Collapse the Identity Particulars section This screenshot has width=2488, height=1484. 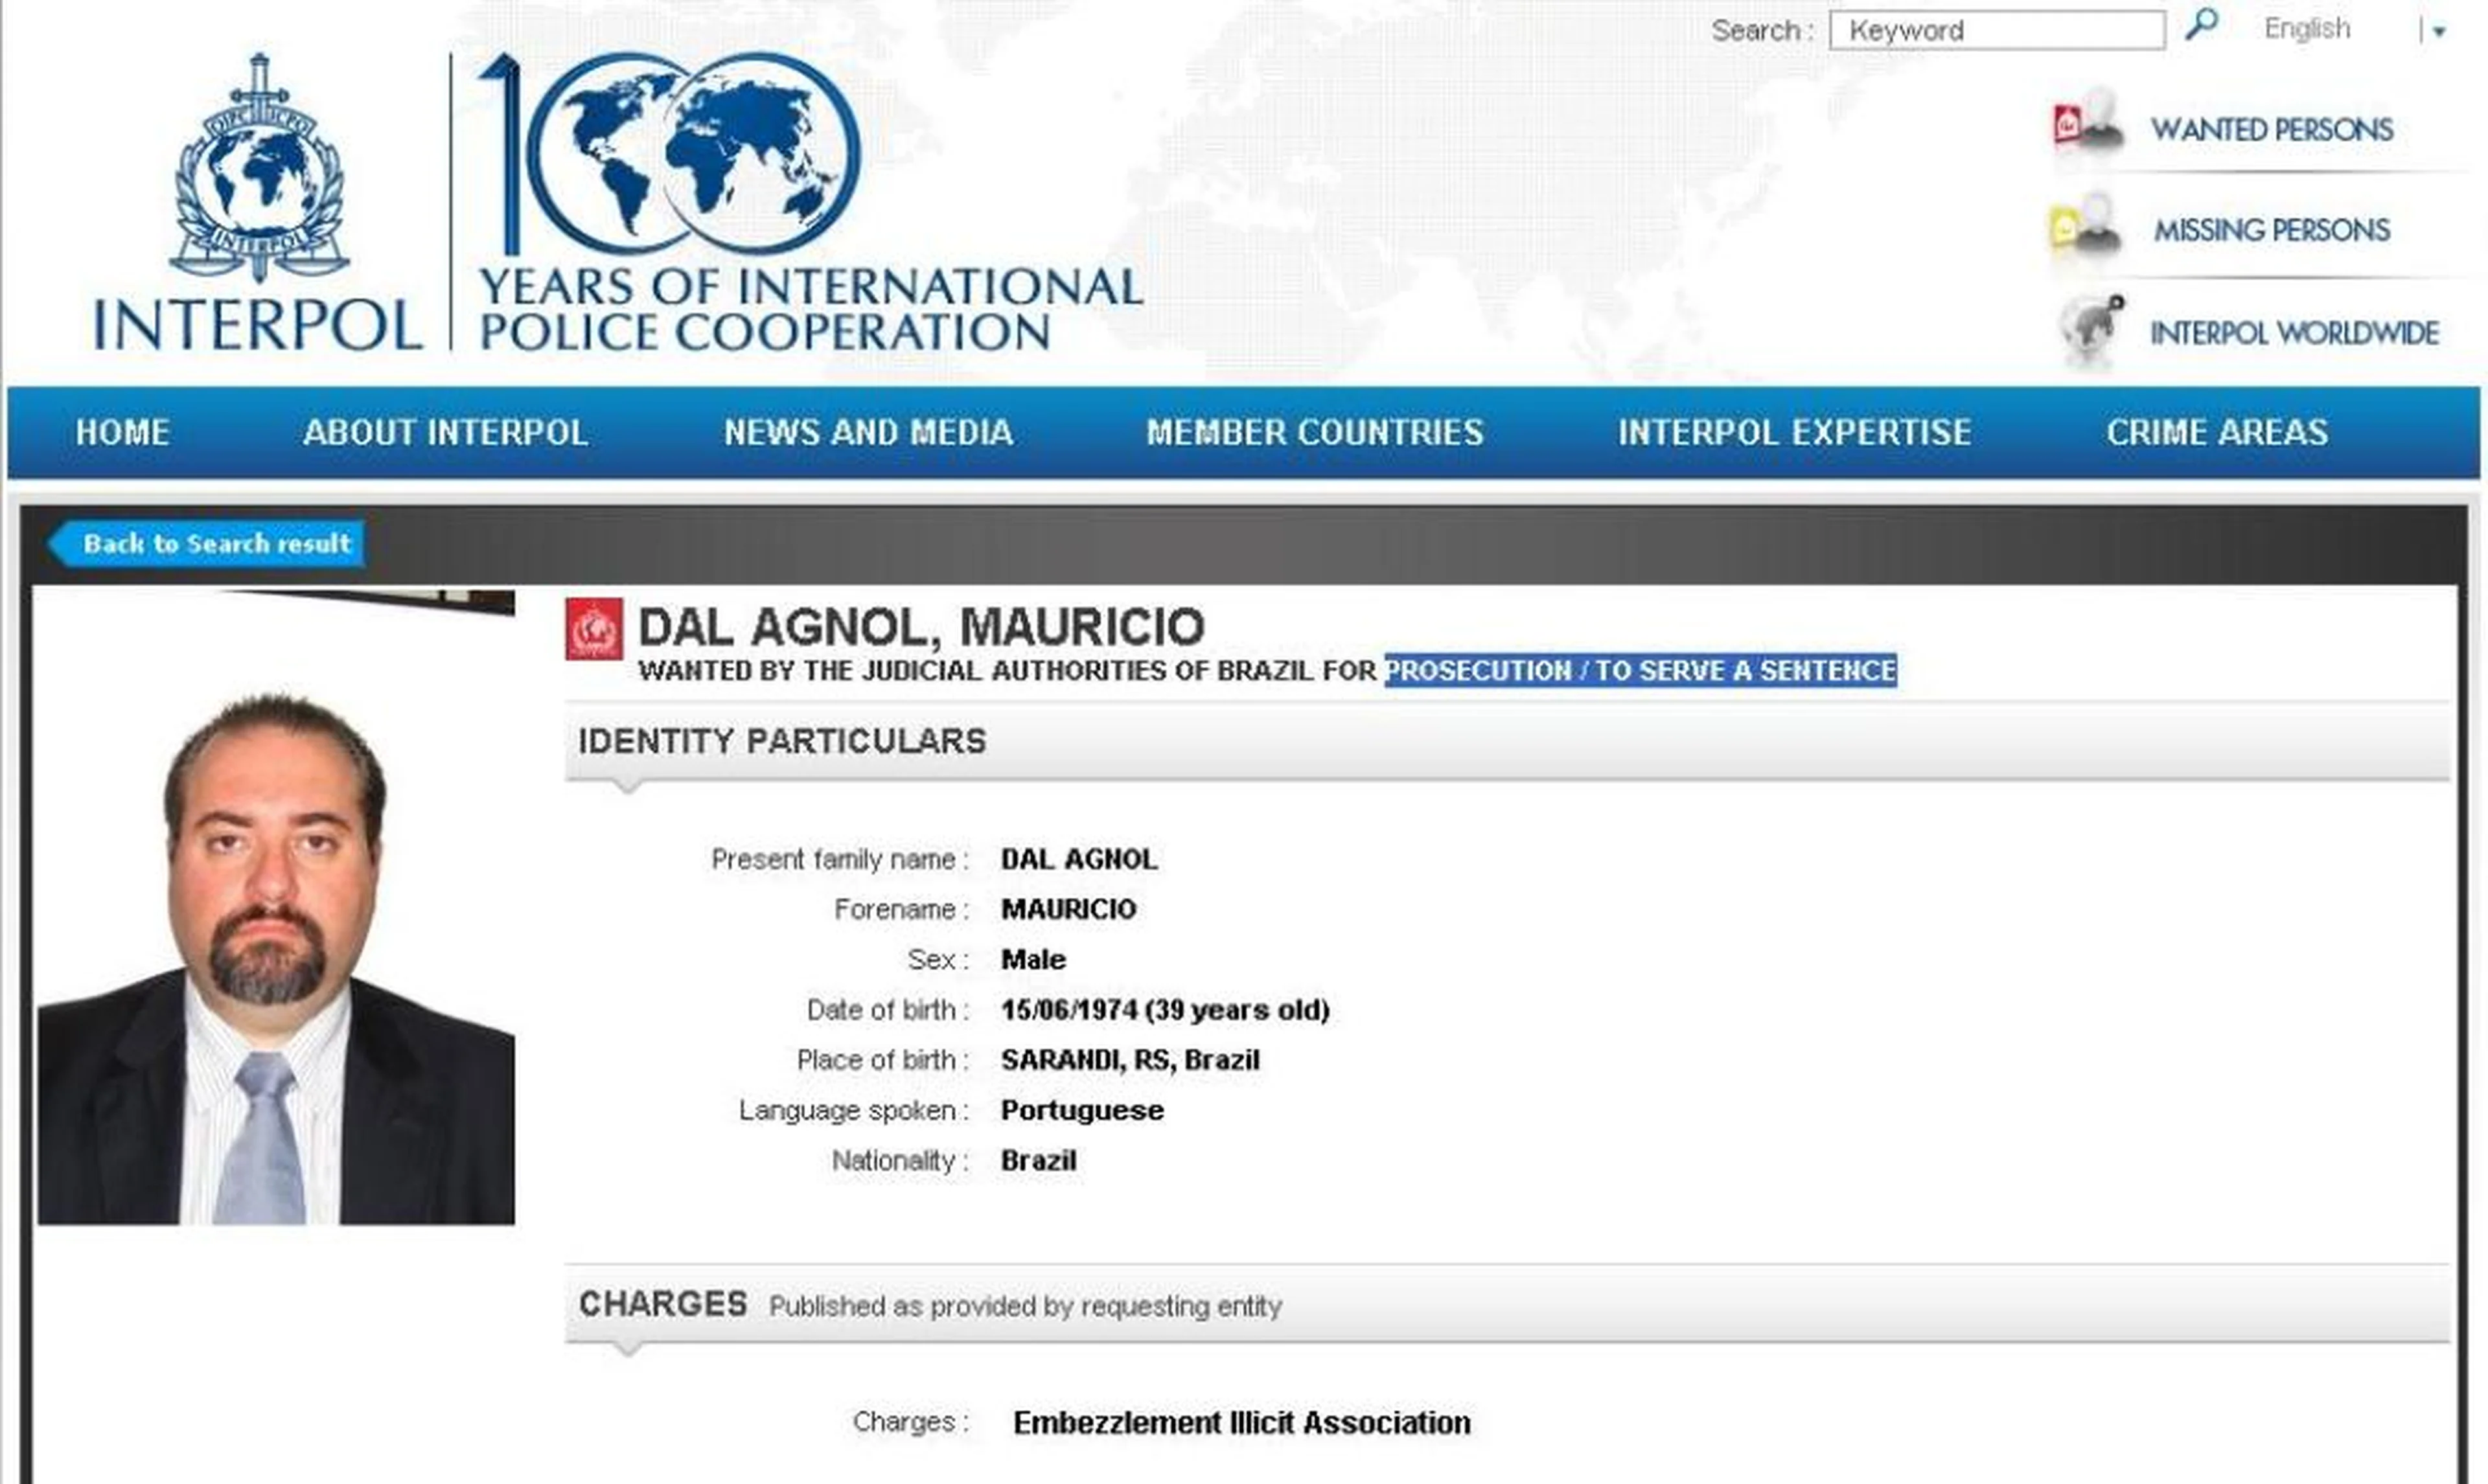pos(1508,742)
